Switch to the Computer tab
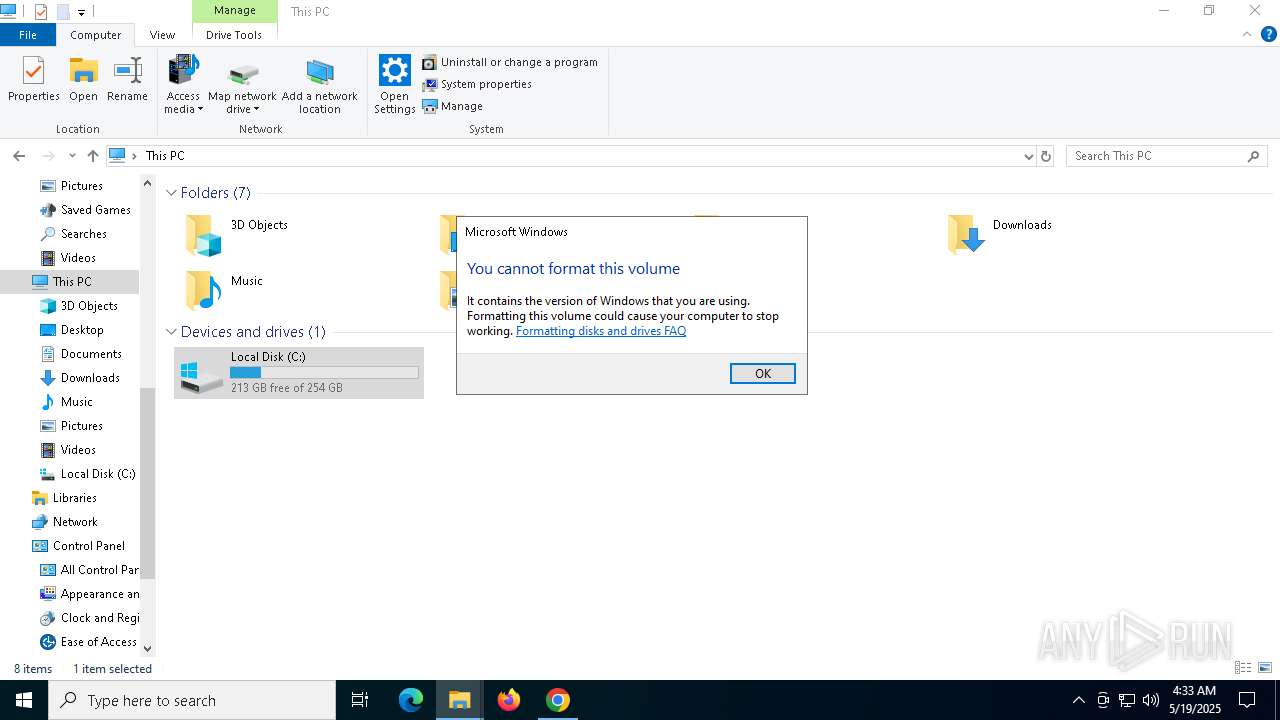The height and width of the screenshot is (720, 1280). pyautogui.click(x=96, y=35)
